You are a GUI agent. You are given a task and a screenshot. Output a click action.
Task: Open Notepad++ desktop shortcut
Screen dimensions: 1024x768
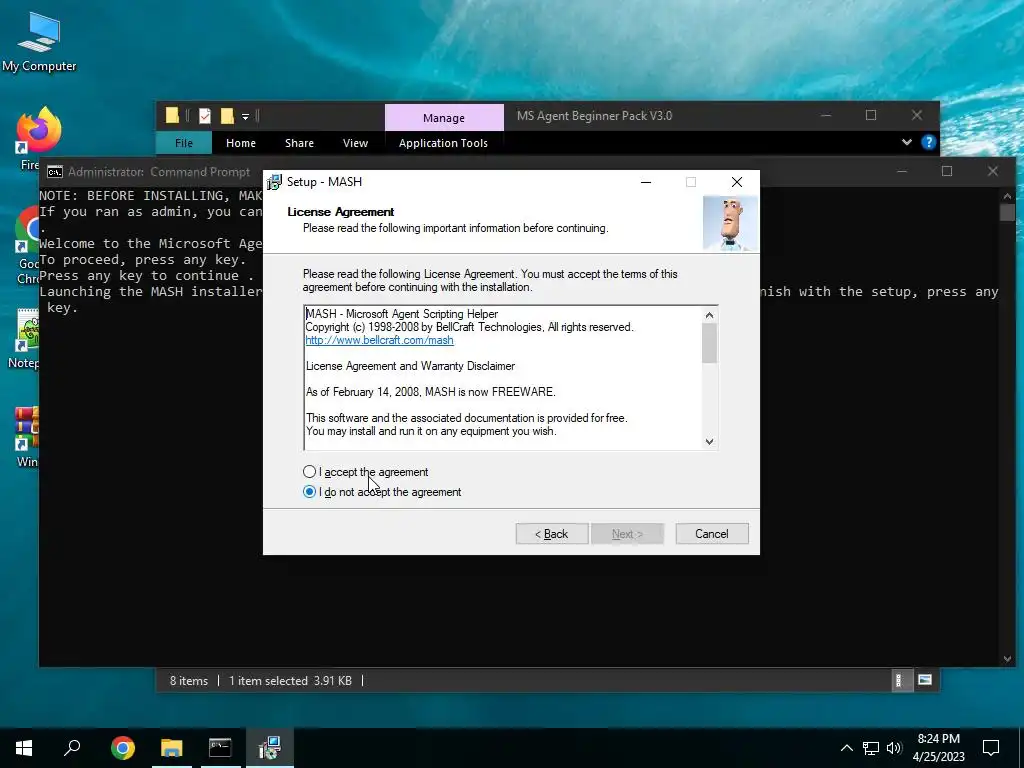(x=26, y=339)
